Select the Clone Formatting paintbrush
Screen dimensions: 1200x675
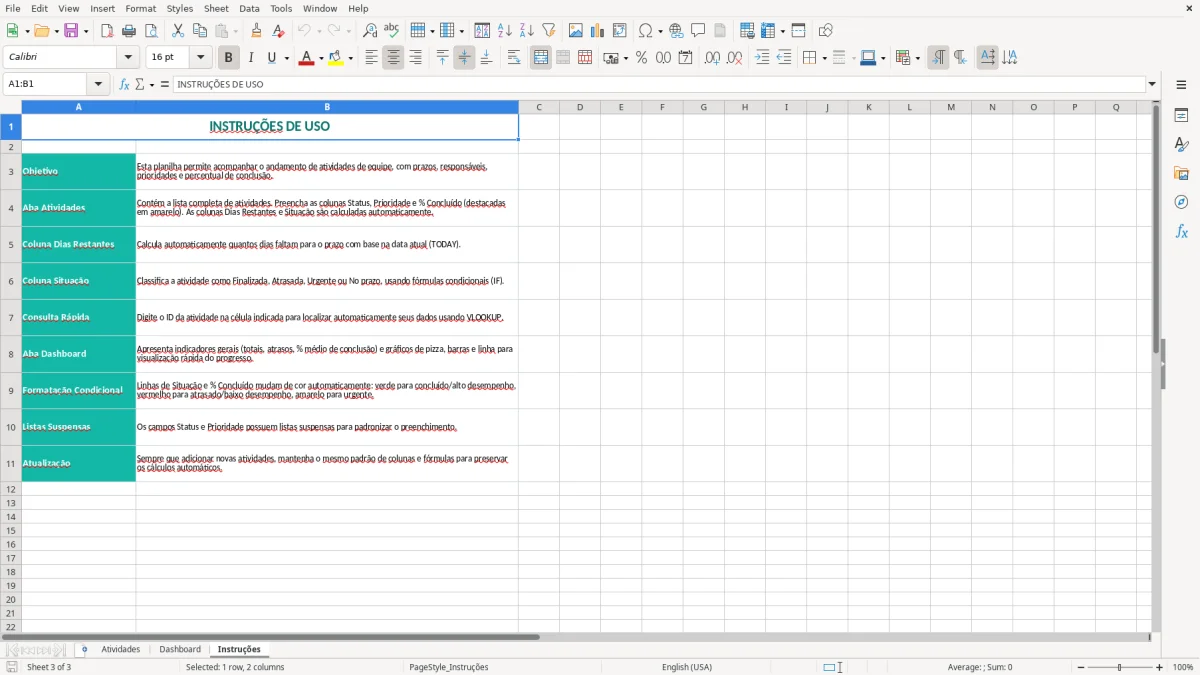click(x=257, y=31)
